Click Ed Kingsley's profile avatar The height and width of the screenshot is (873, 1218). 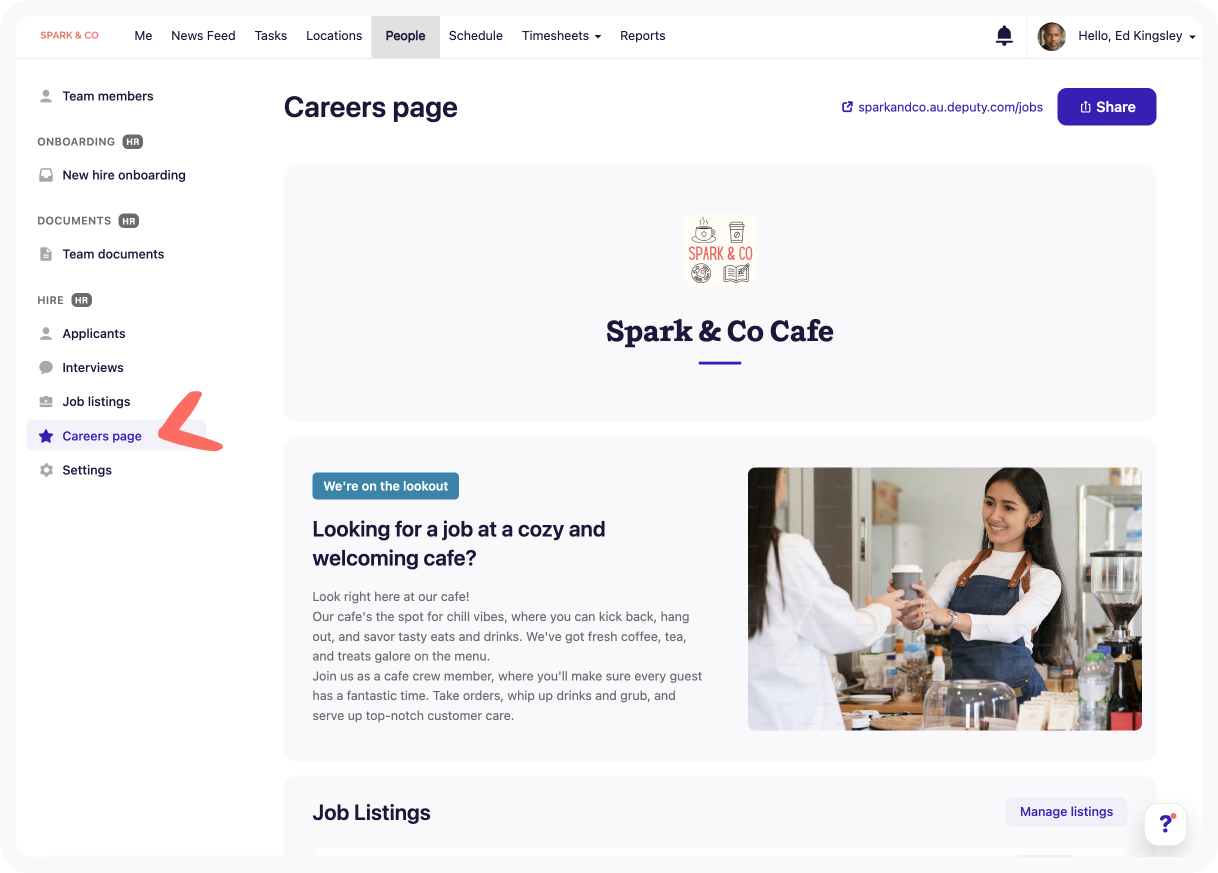pyautogui.click(x=1051, y=37)
